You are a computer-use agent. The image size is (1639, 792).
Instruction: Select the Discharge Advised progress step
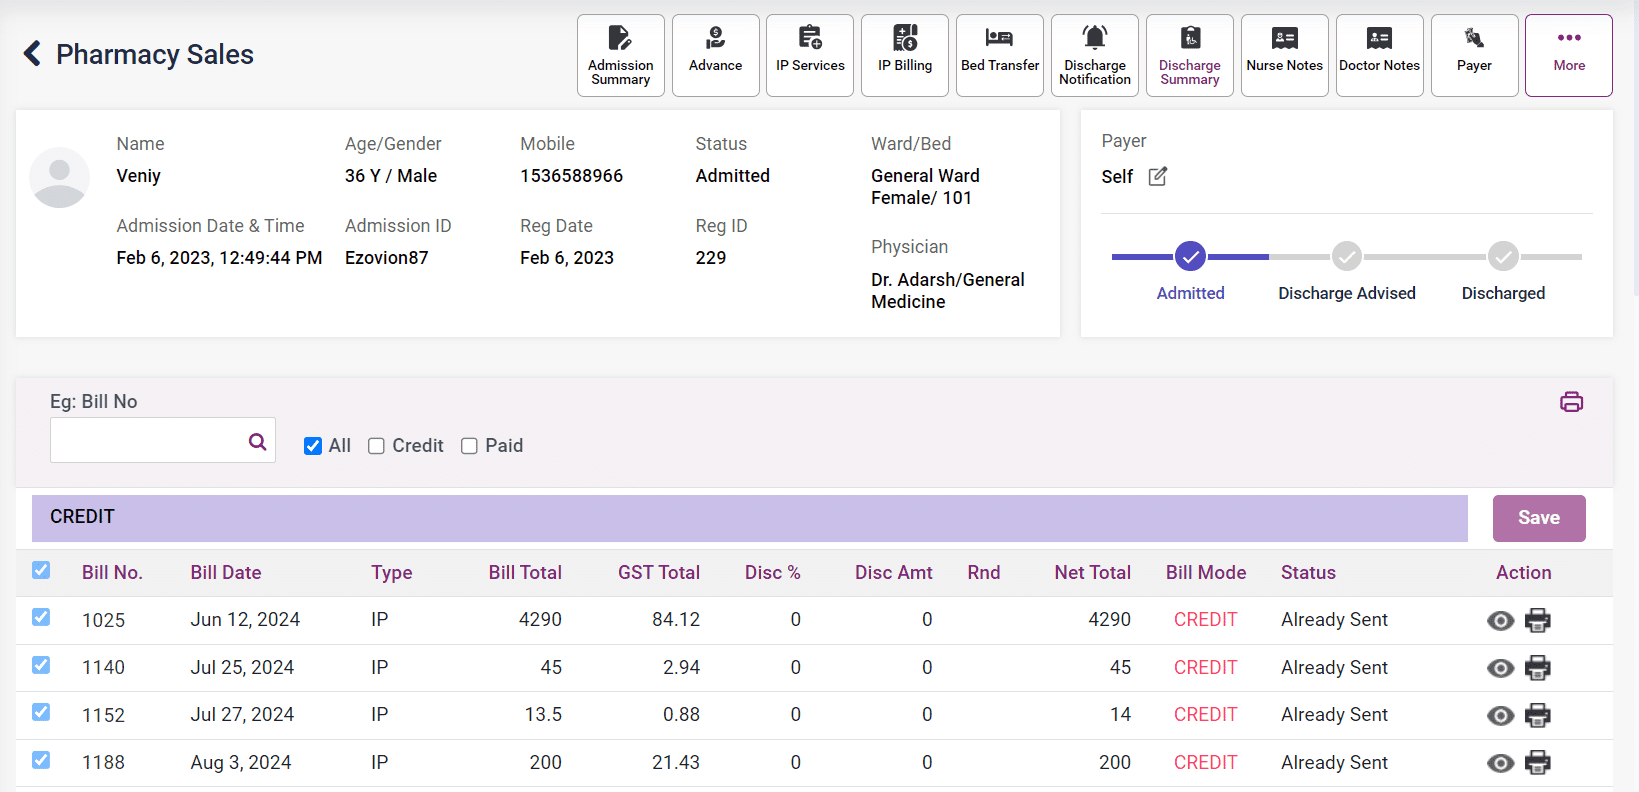click(1346, 257)
